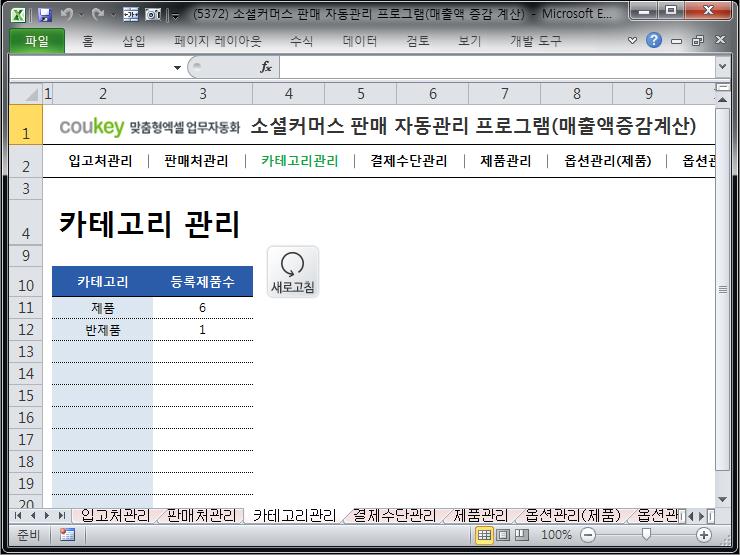Go to 판매처관리 navigation link

196,161
